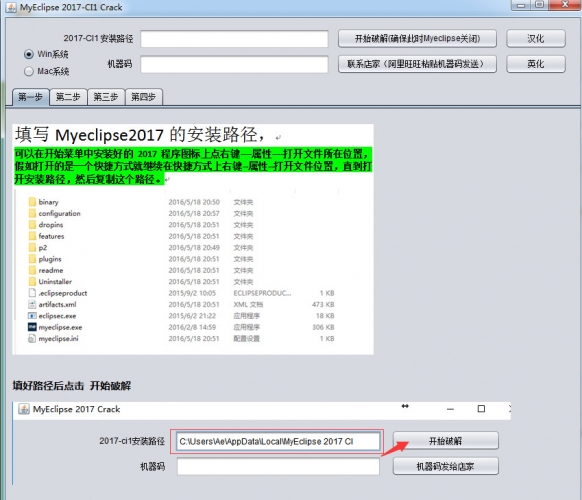Select the Mac系统 radio button

pyautogui.click(x=29, y=71)
